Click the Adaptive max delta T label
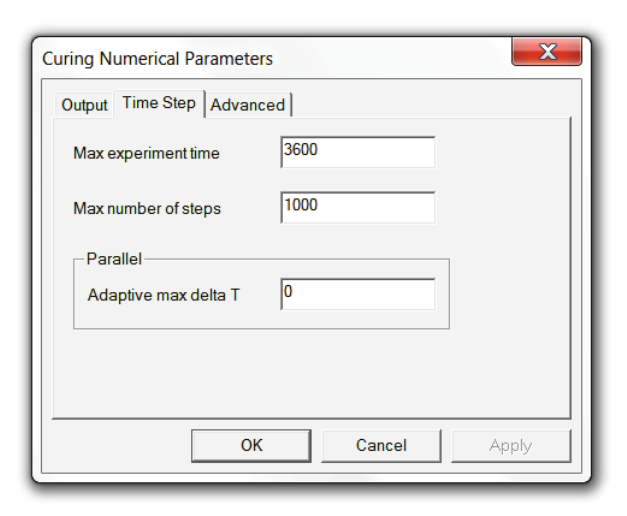 pos(163,296)
